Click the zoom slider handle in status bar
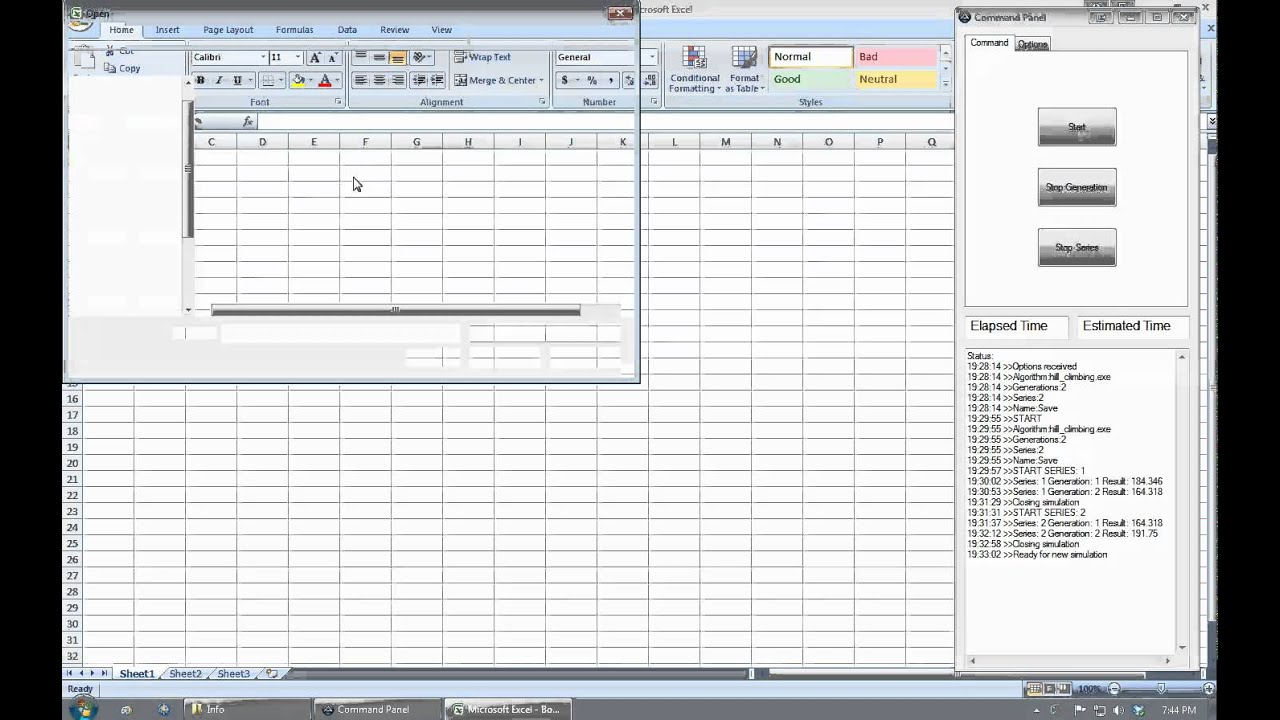Viewport: 1280px width, 720px height. 1161,689
